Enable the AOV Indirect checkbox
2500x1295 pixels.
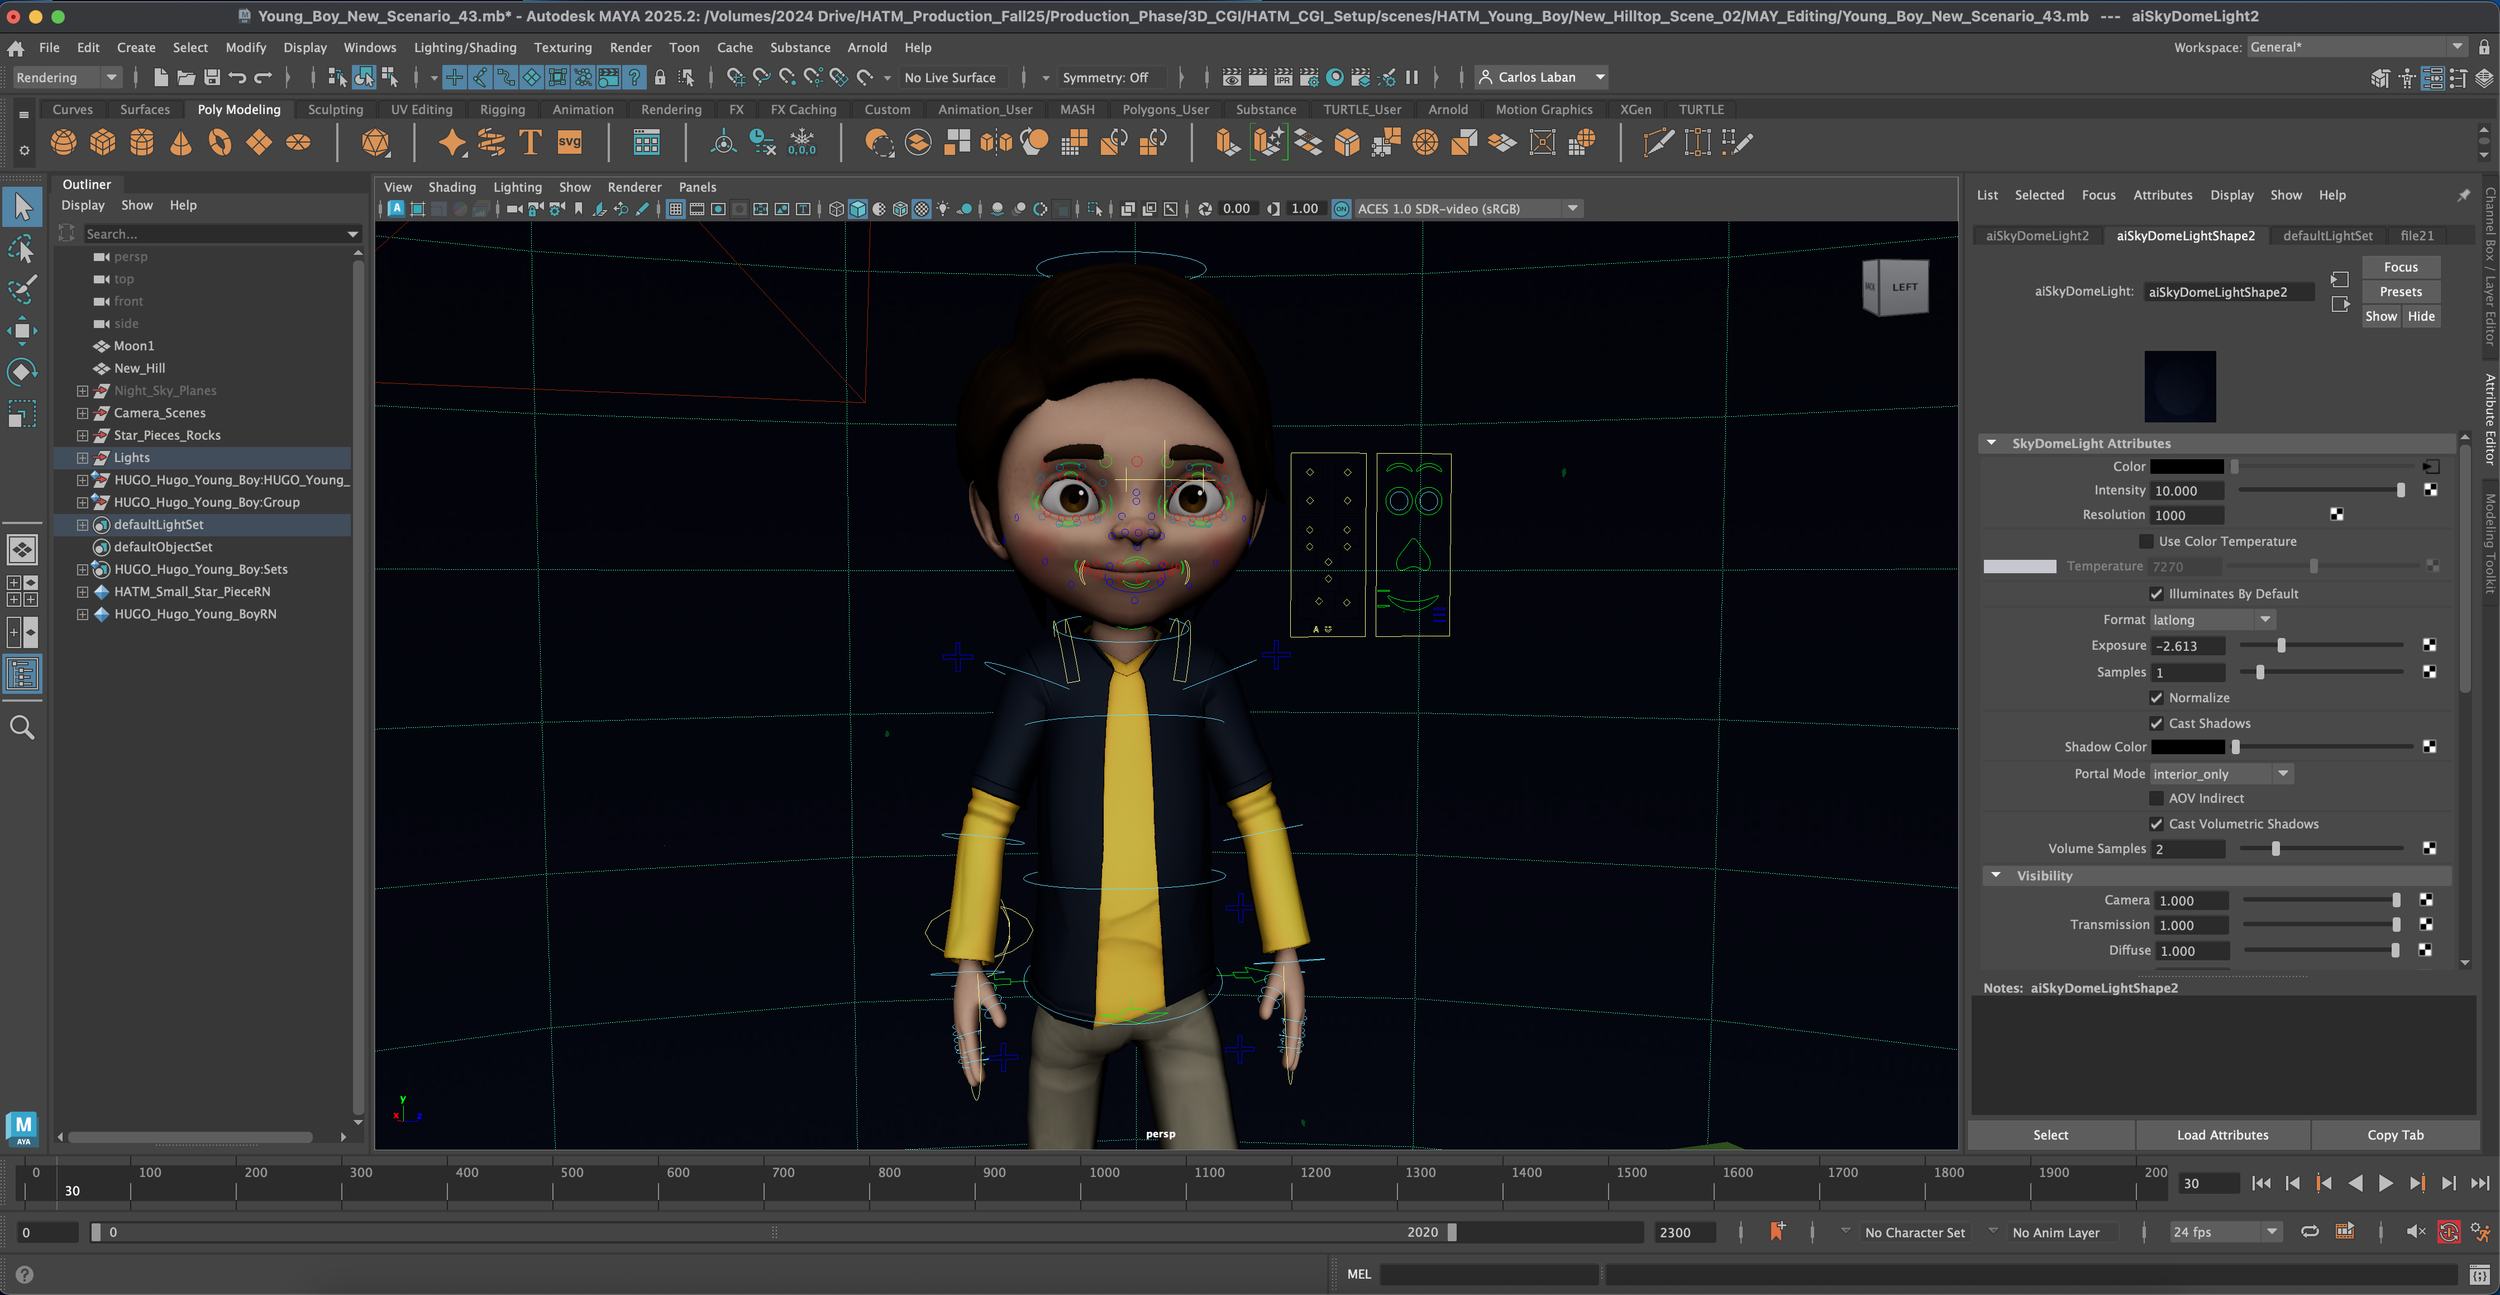(x=2156, y=798)
